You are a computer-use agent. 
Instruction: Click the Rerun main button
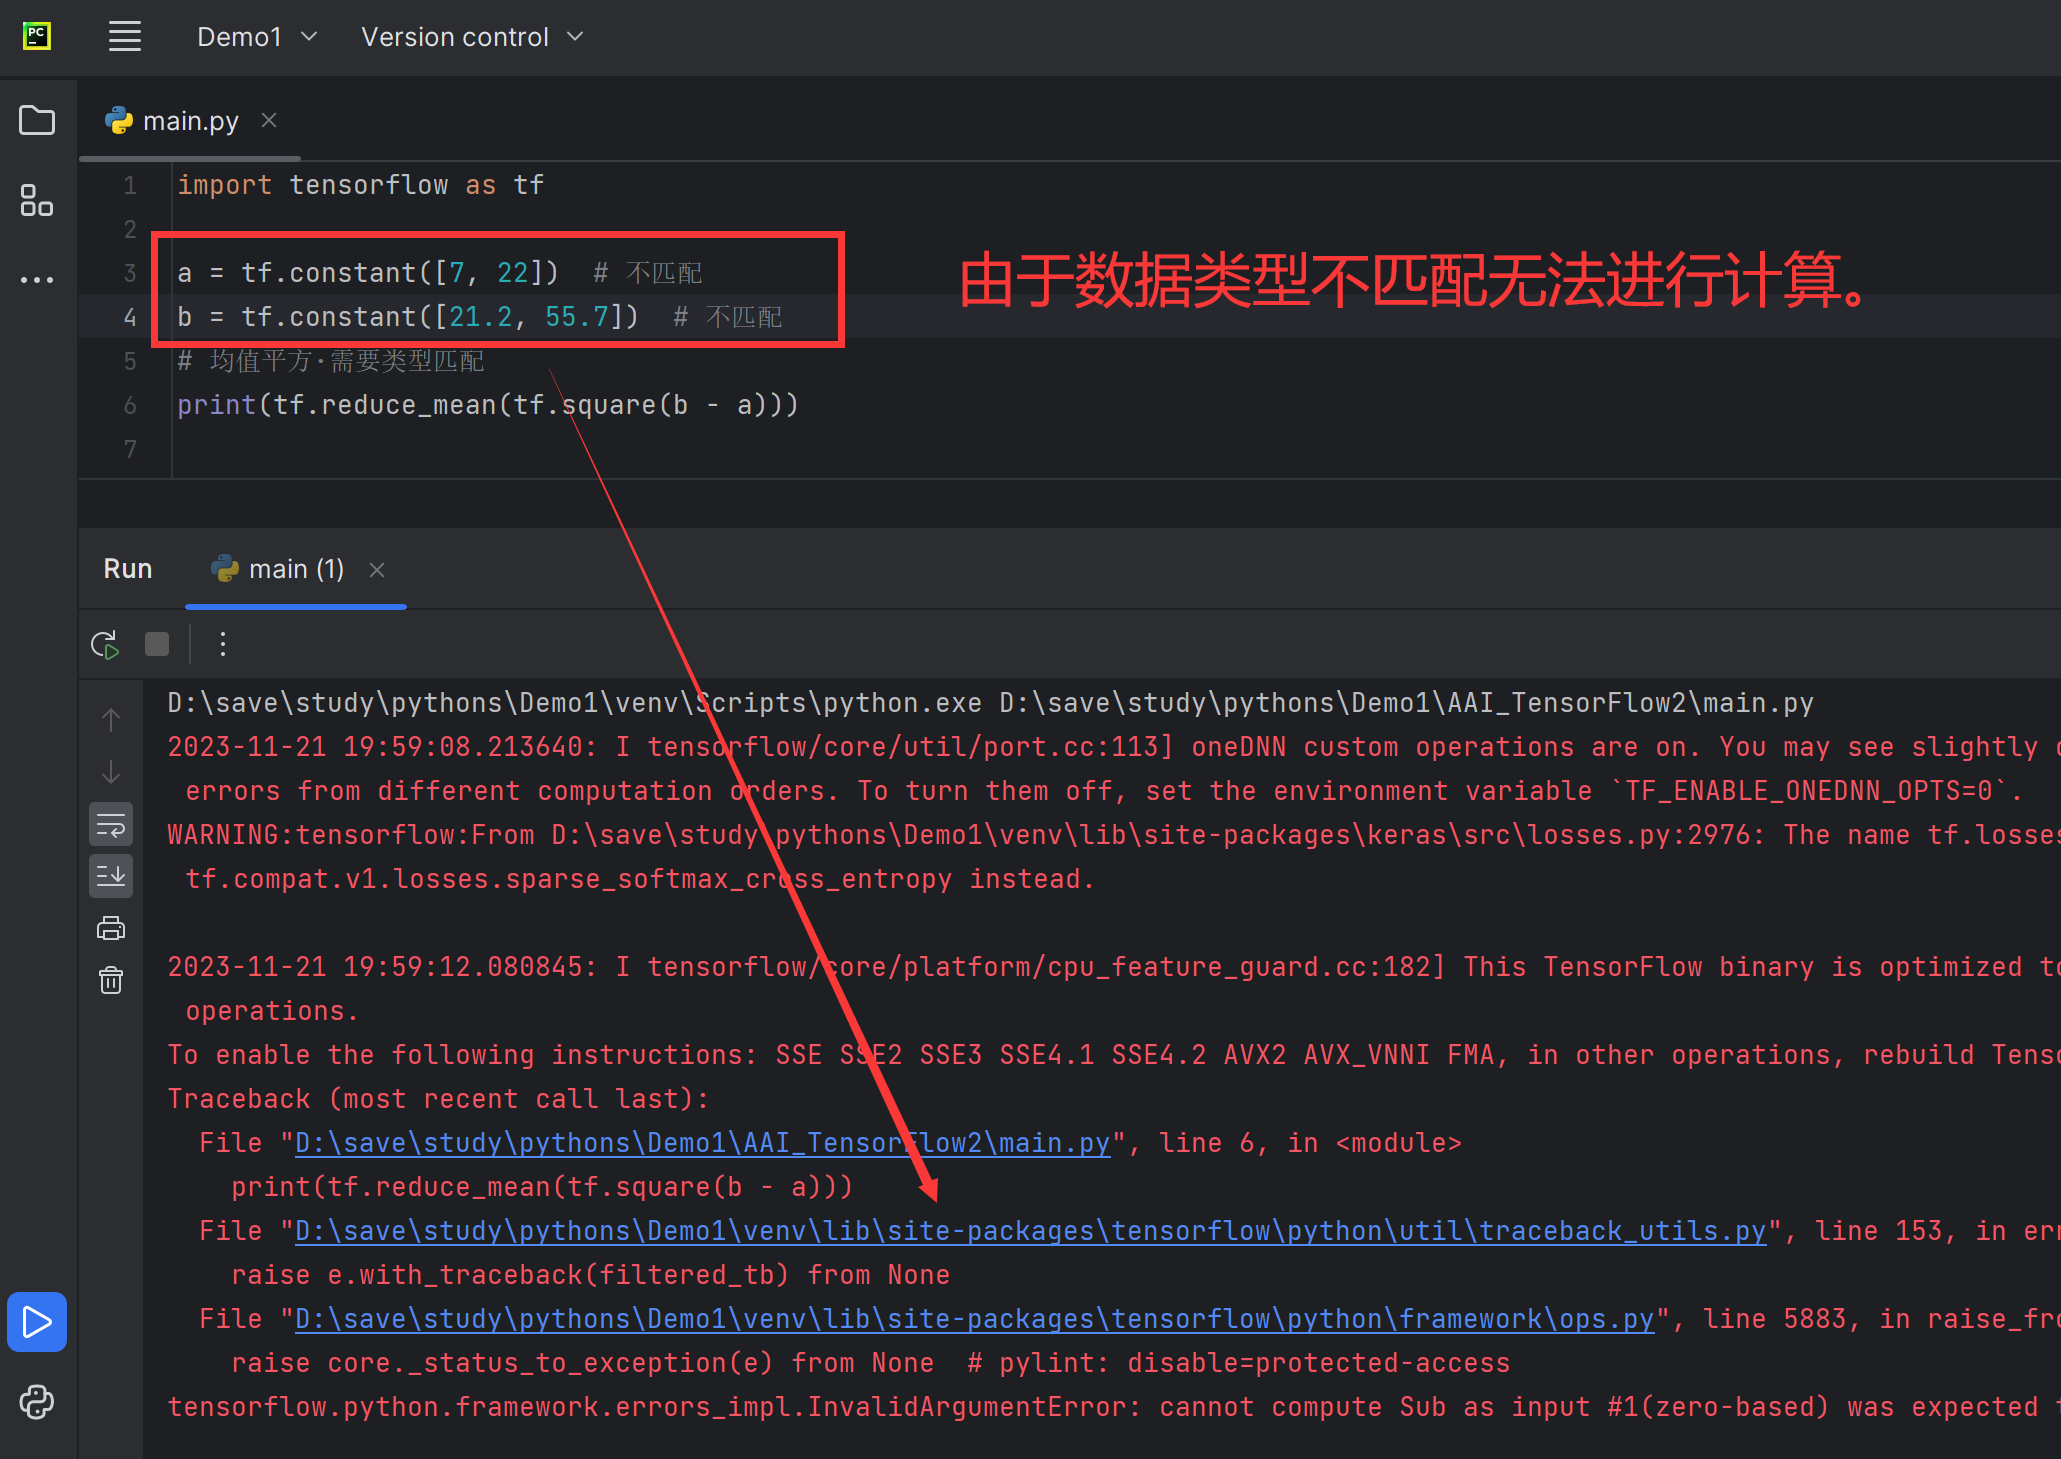pyautogui.click(x=105, y=645)
